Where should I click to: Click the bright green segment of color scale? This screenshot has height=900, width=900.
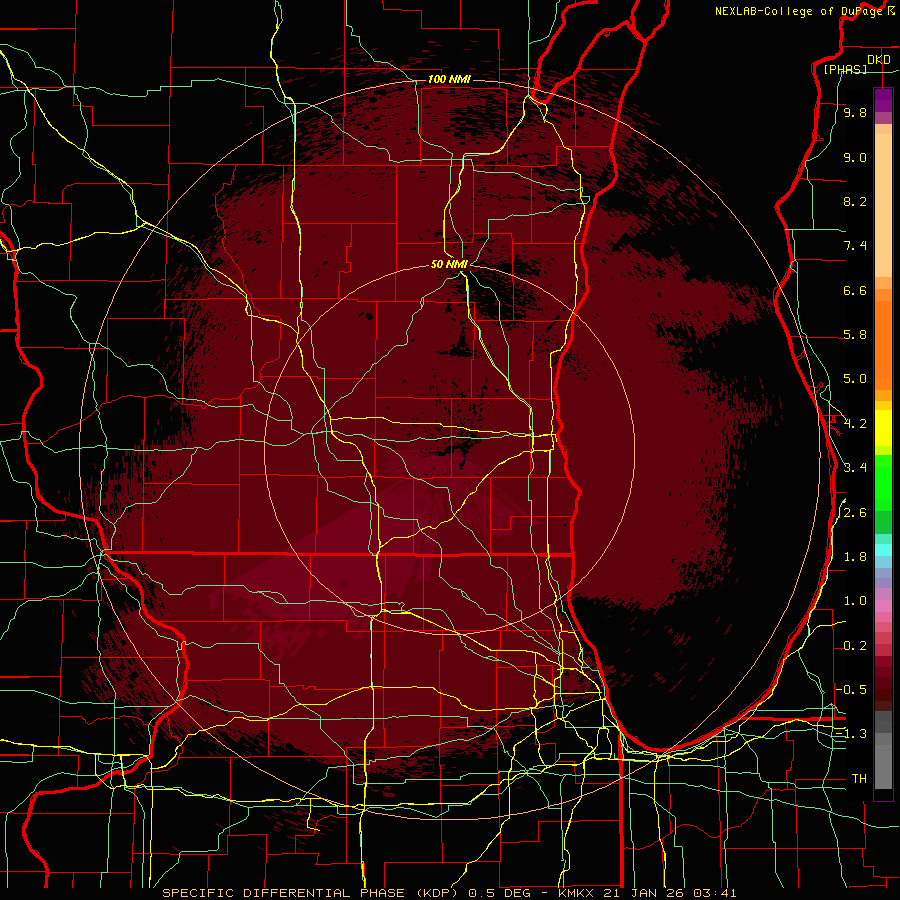coord(883,482)
